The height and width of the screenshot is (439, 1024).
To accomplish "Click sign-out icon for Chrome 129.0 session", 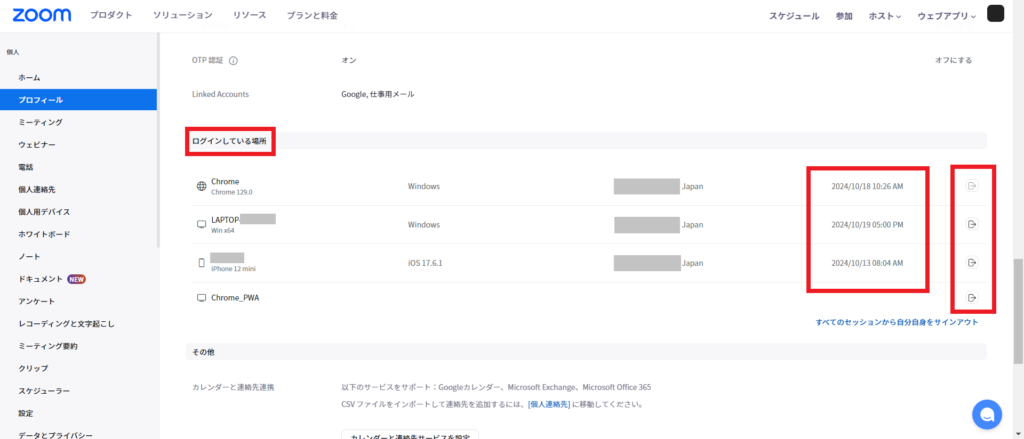I will point(971,186).
